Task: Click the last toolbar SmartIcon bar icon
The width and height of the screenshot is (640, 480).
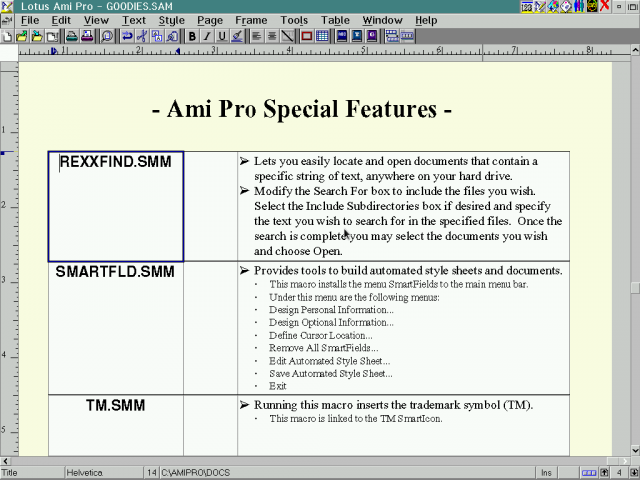Action: point(407,36)
